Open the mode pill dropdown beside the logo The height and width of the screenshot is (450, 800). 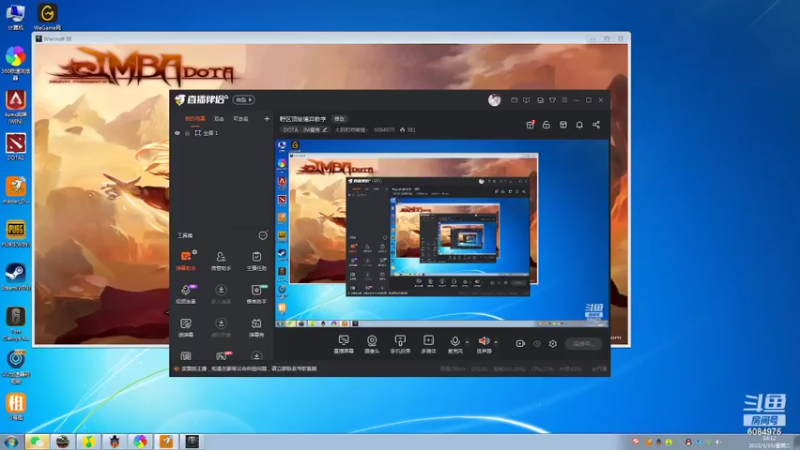(243, 100)
